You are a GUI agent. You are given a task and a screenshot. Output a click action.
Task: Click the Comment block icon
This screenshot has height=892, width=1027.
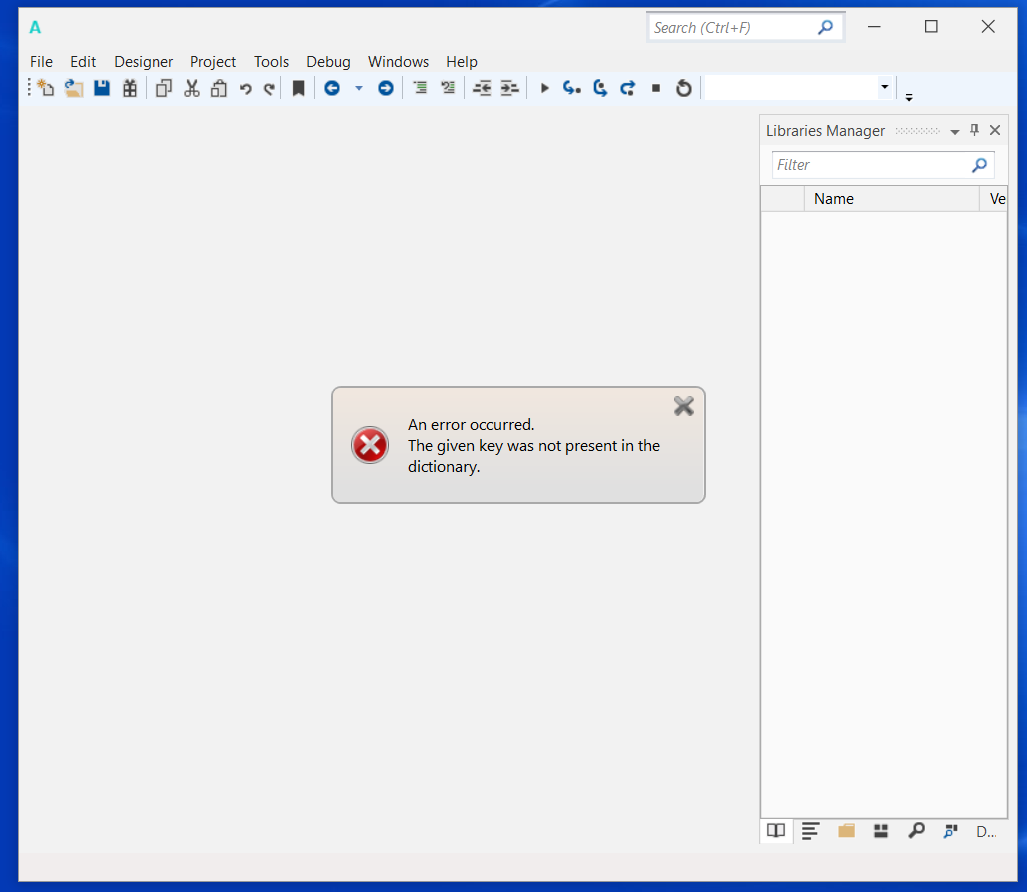pos(420,88)
